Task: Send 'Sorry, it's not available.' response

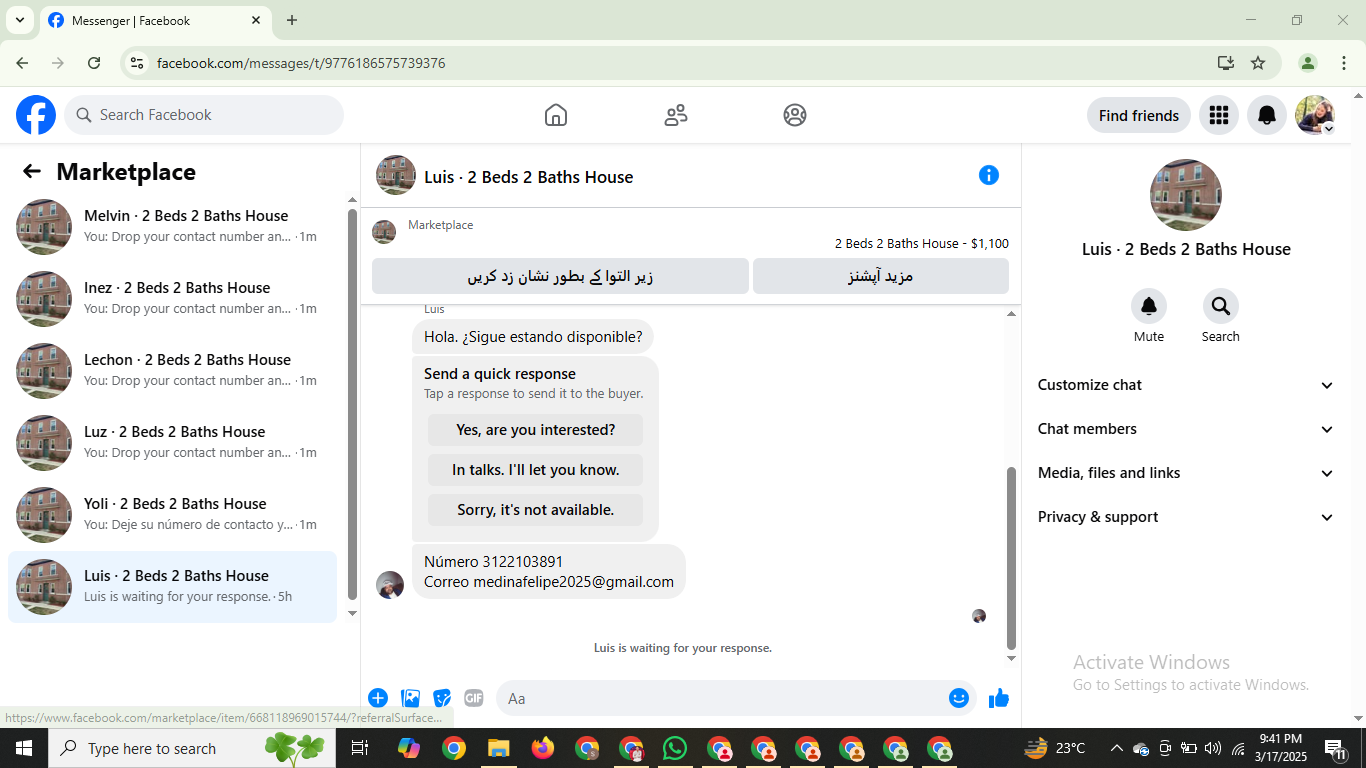Action: (535, 510)
